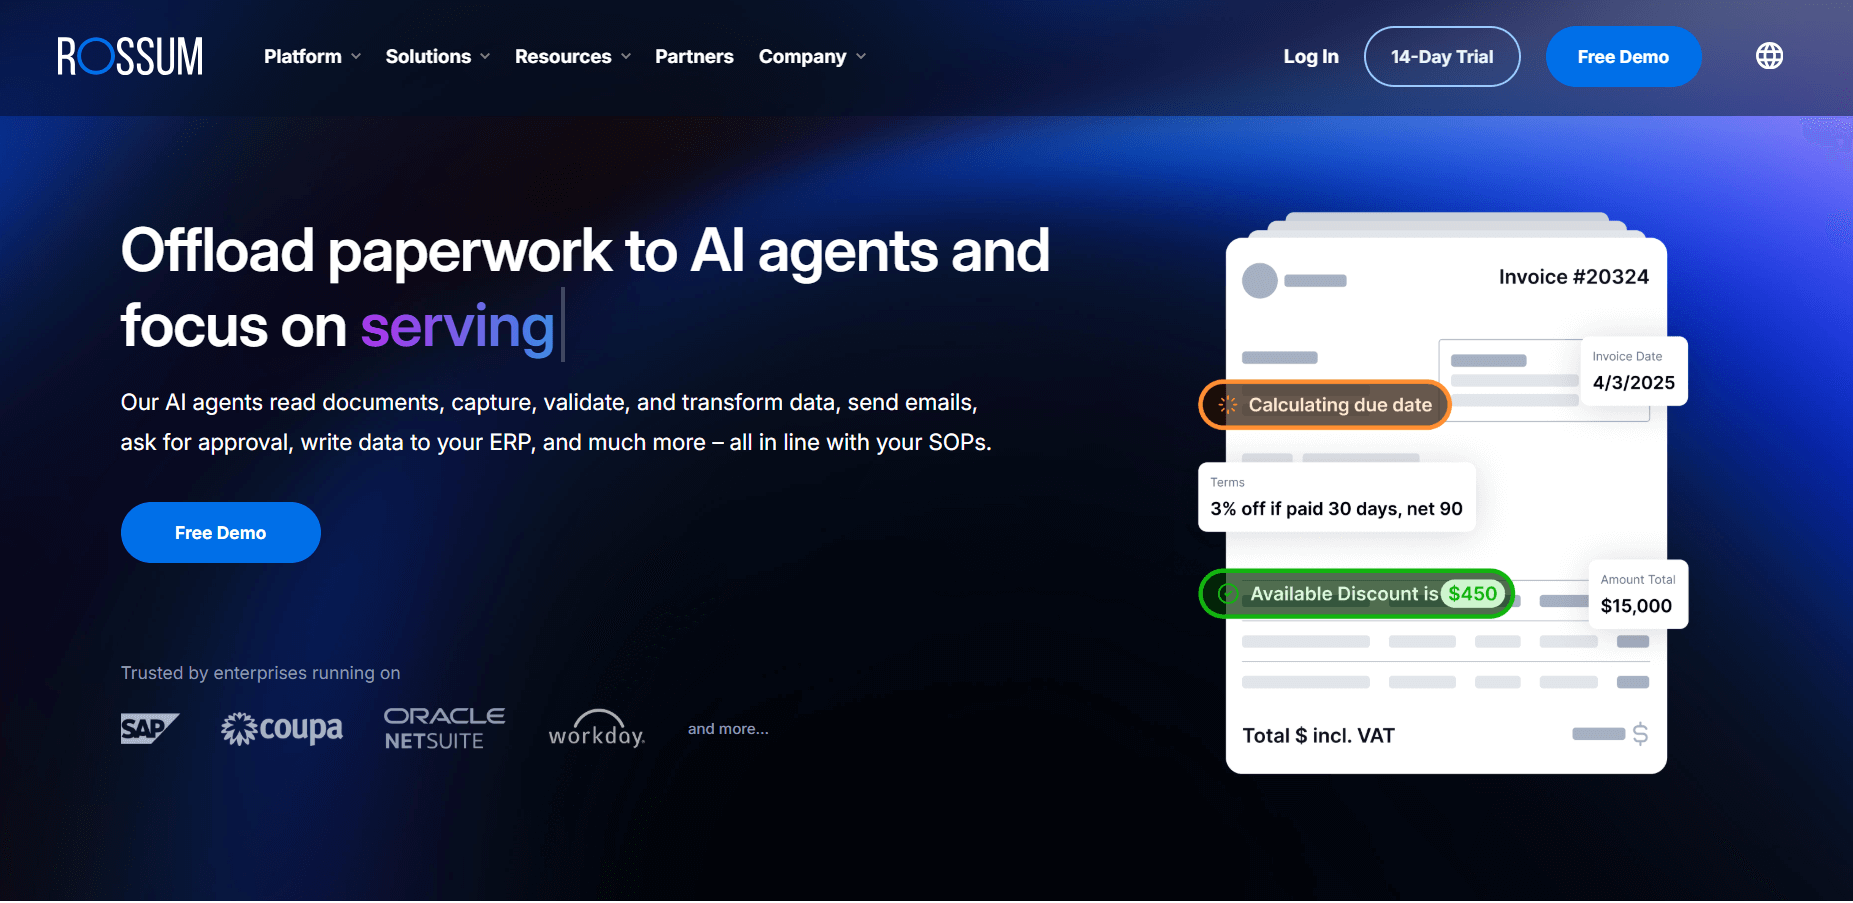Click the Rossum logo
This screenshot has height=903, width=1853.
coord(130,57)
